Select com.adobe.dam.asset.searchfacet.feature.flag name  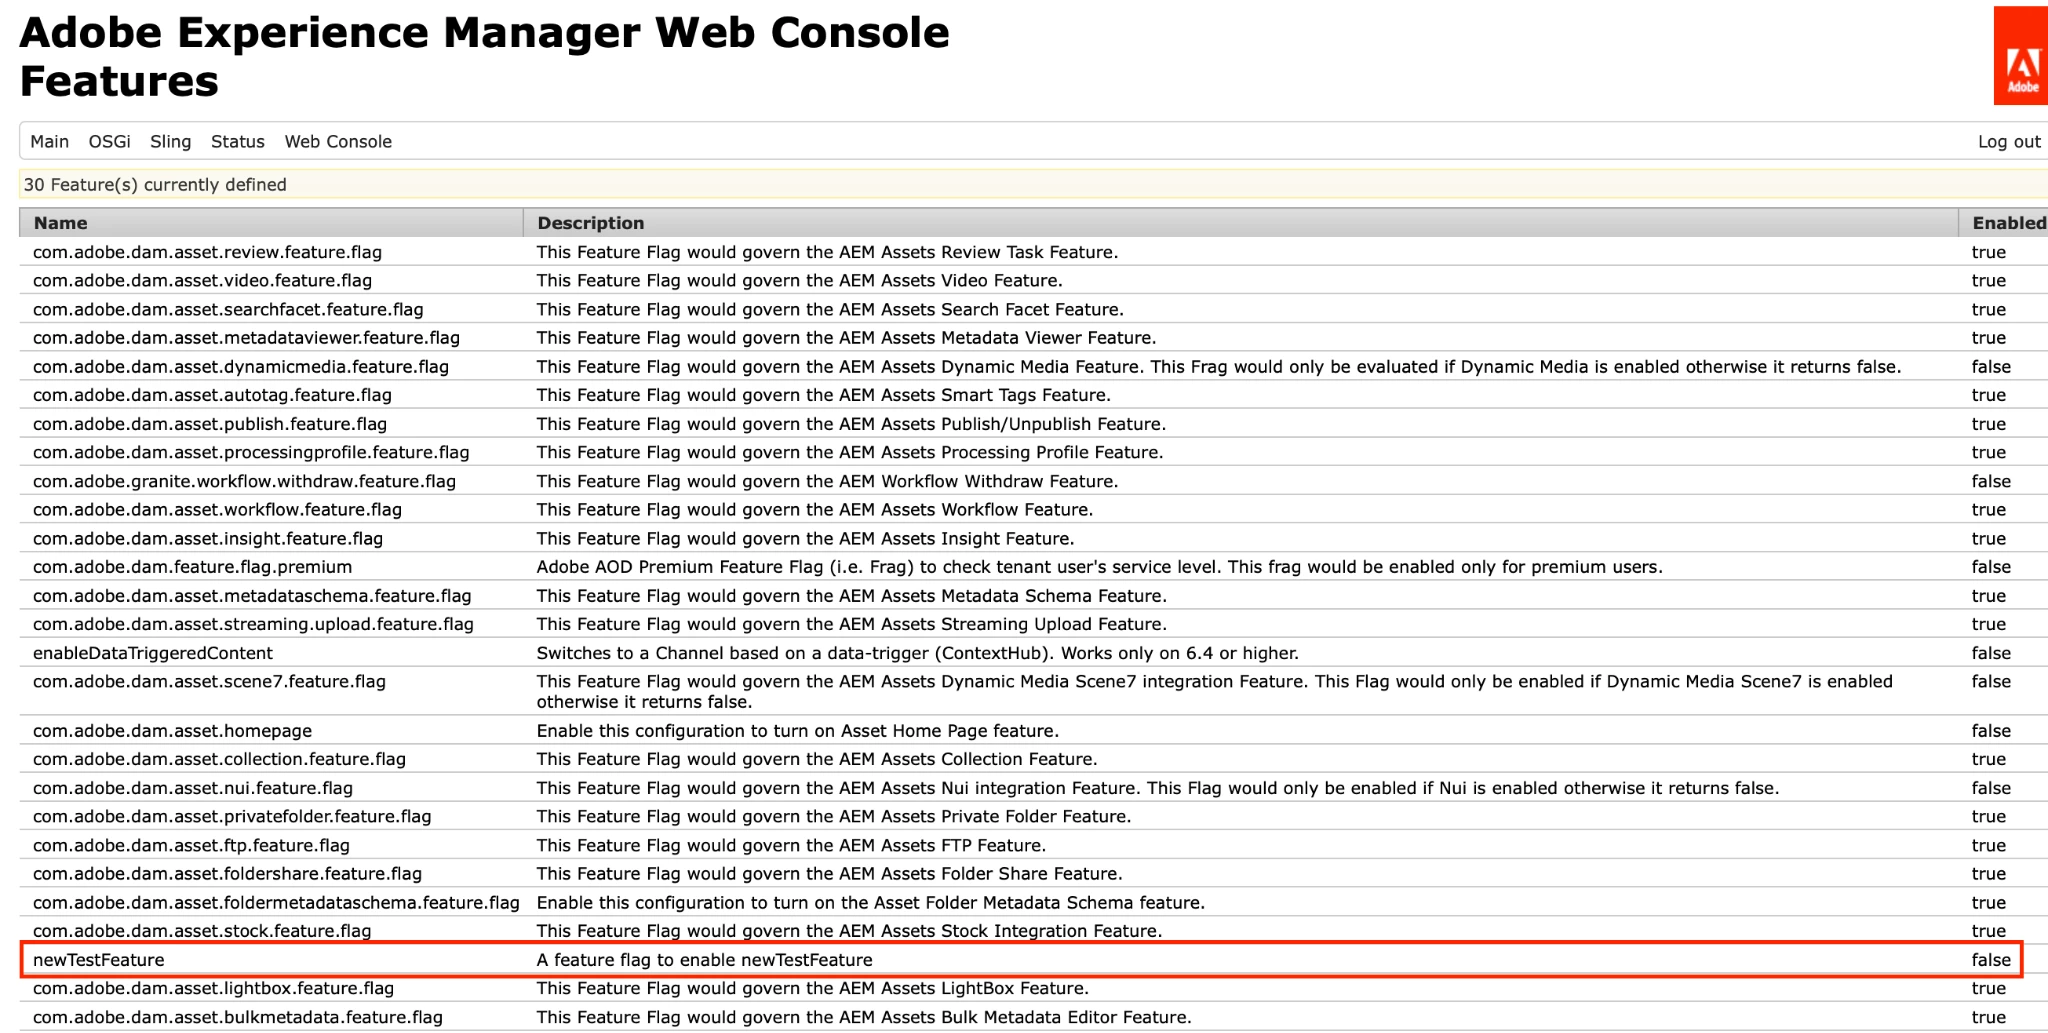tap(228, 310)
